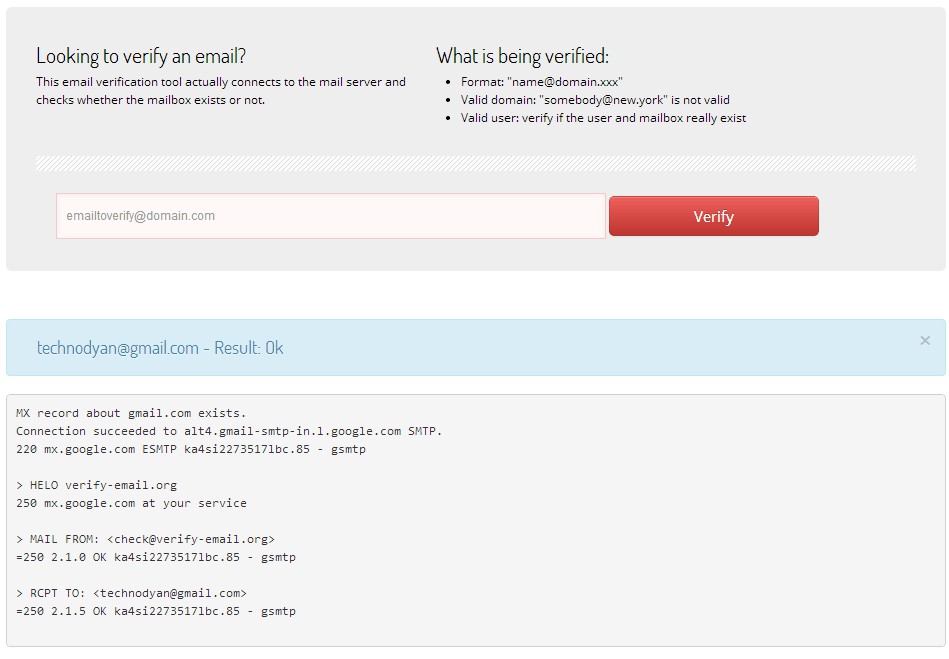Click the emailtoverify@domain.com input field
949x659 pixels.
click(330, 216)
